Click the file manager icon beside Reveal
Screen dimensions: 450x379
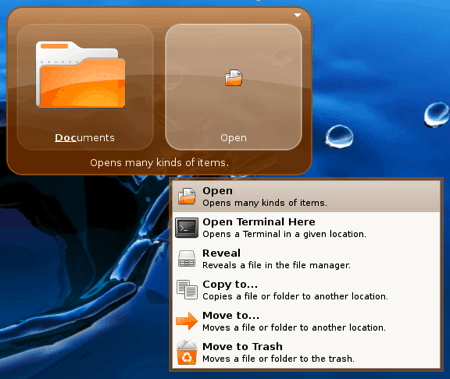click(x=187, y=259)
